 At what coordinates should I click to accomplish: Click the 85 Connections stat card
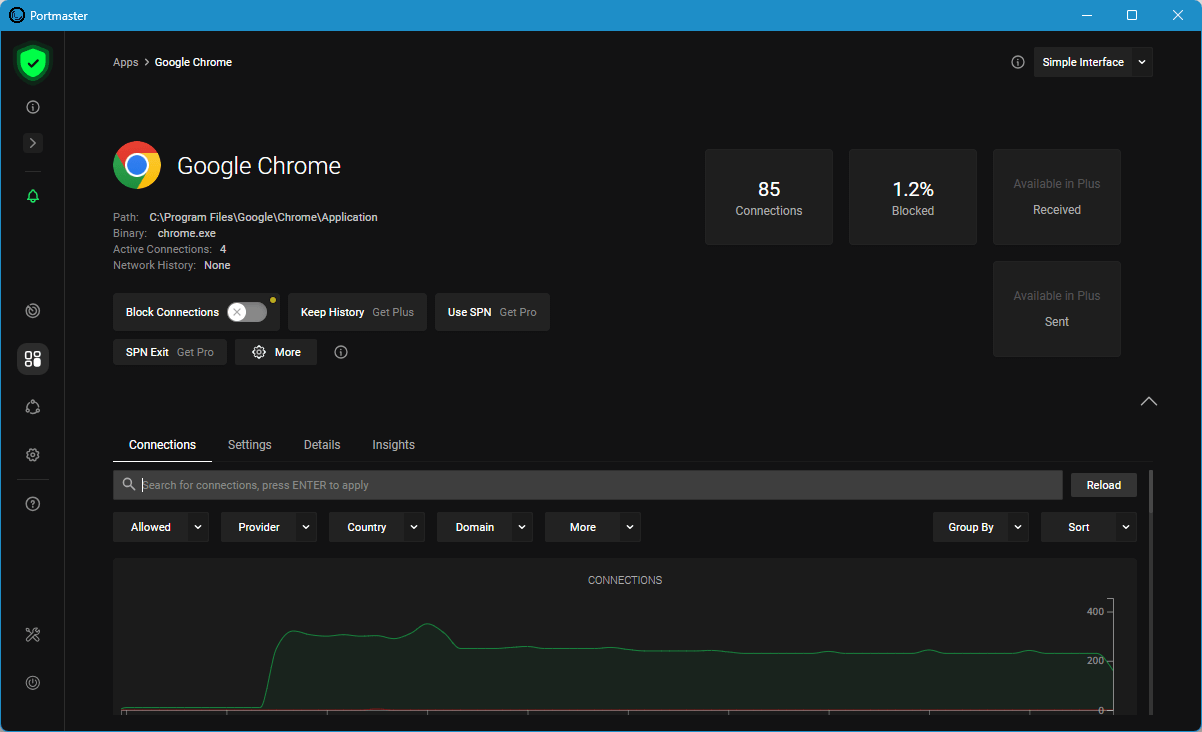pos(769,197)
